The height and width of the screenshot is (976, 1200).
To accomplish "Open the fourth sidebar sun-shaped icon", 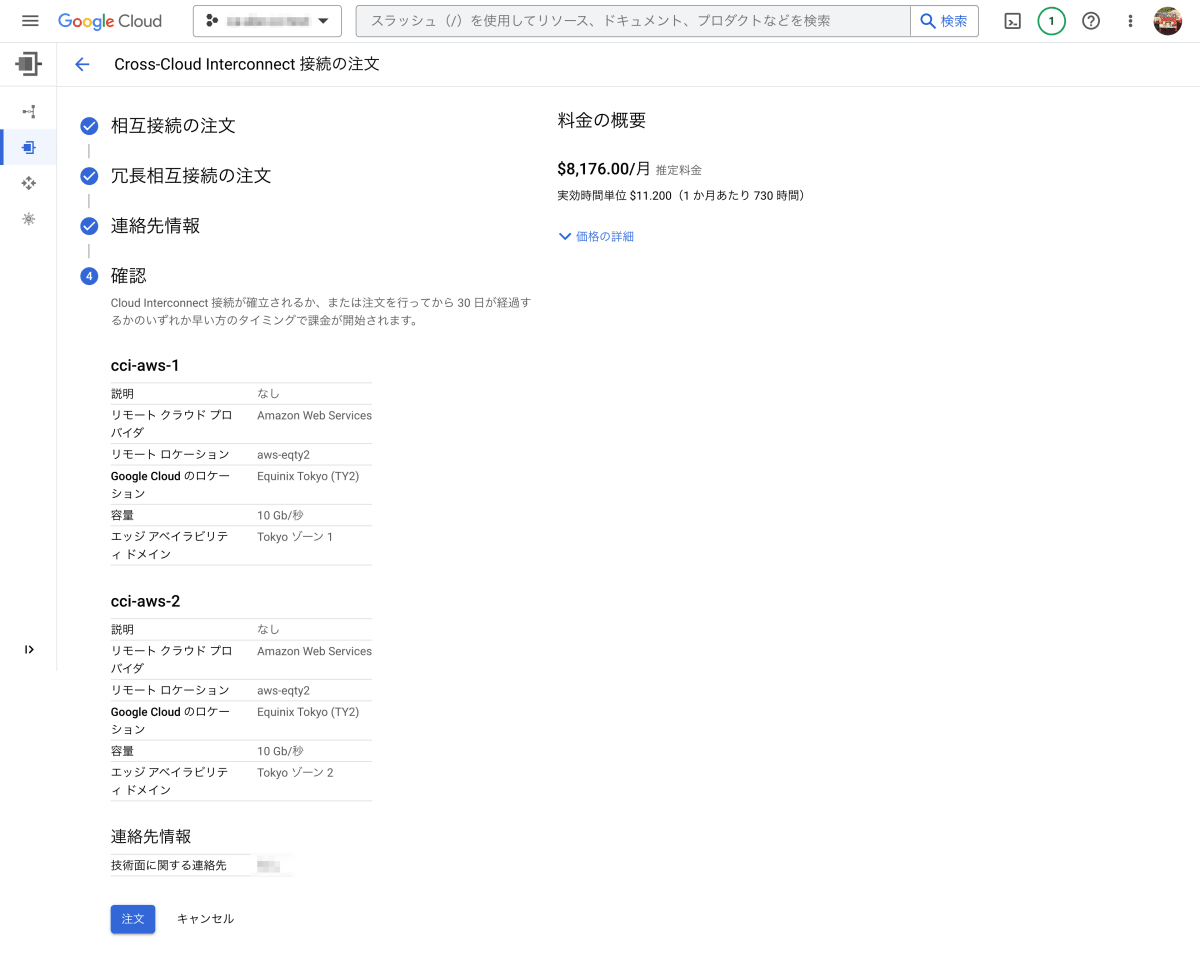I will point(29,219).
